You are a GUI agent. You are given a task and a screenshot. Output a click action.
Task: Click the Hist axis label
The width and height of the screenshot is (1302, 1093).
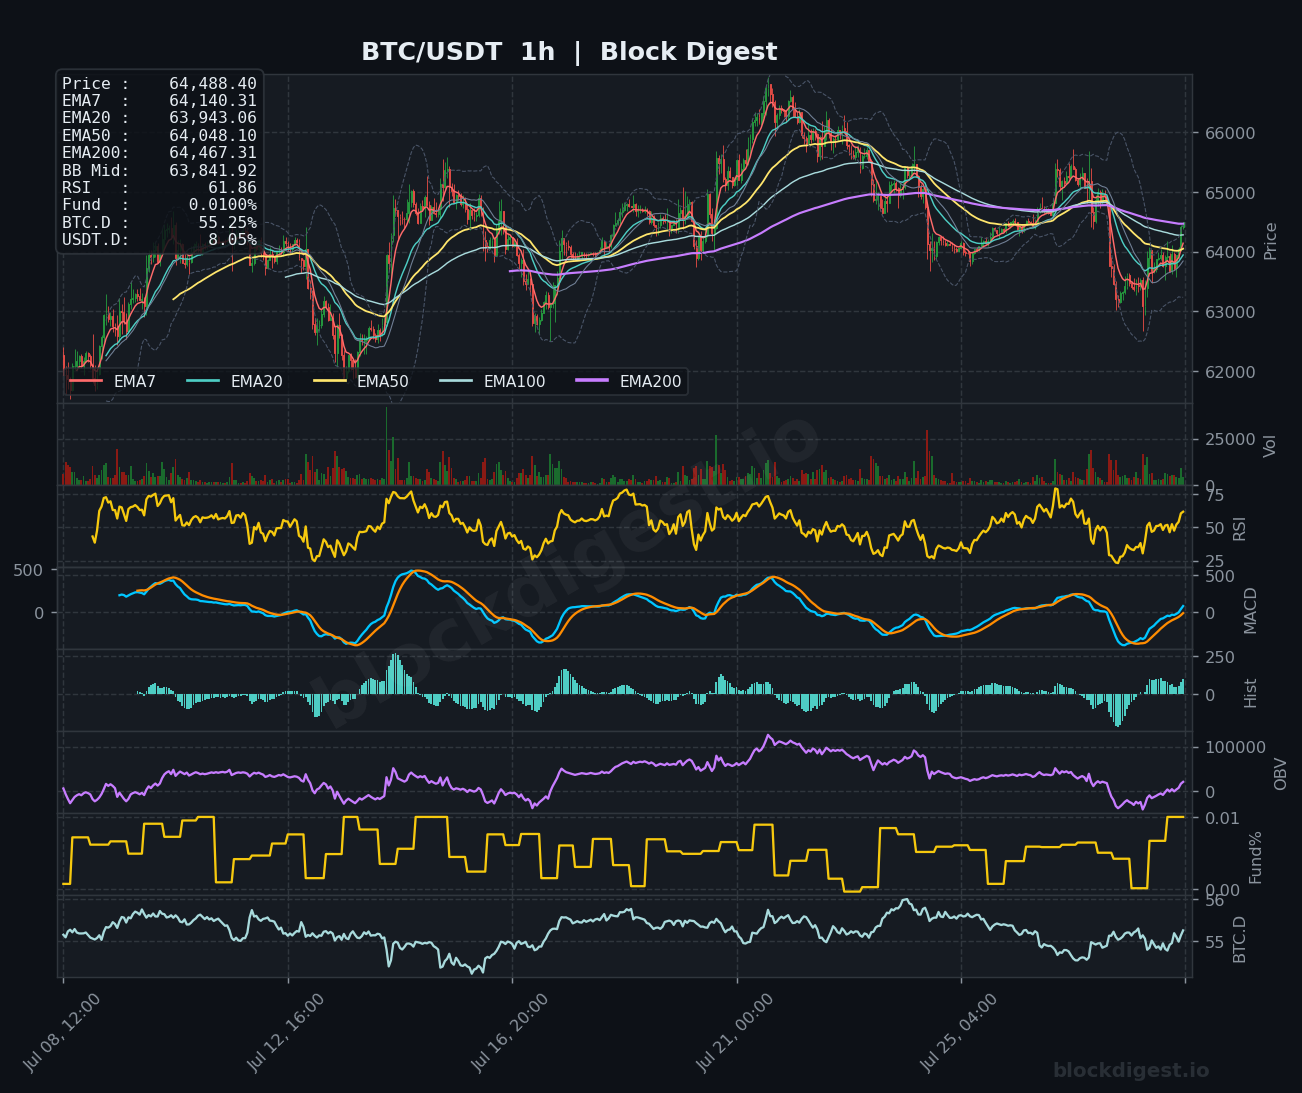[x=1251, y=693]
